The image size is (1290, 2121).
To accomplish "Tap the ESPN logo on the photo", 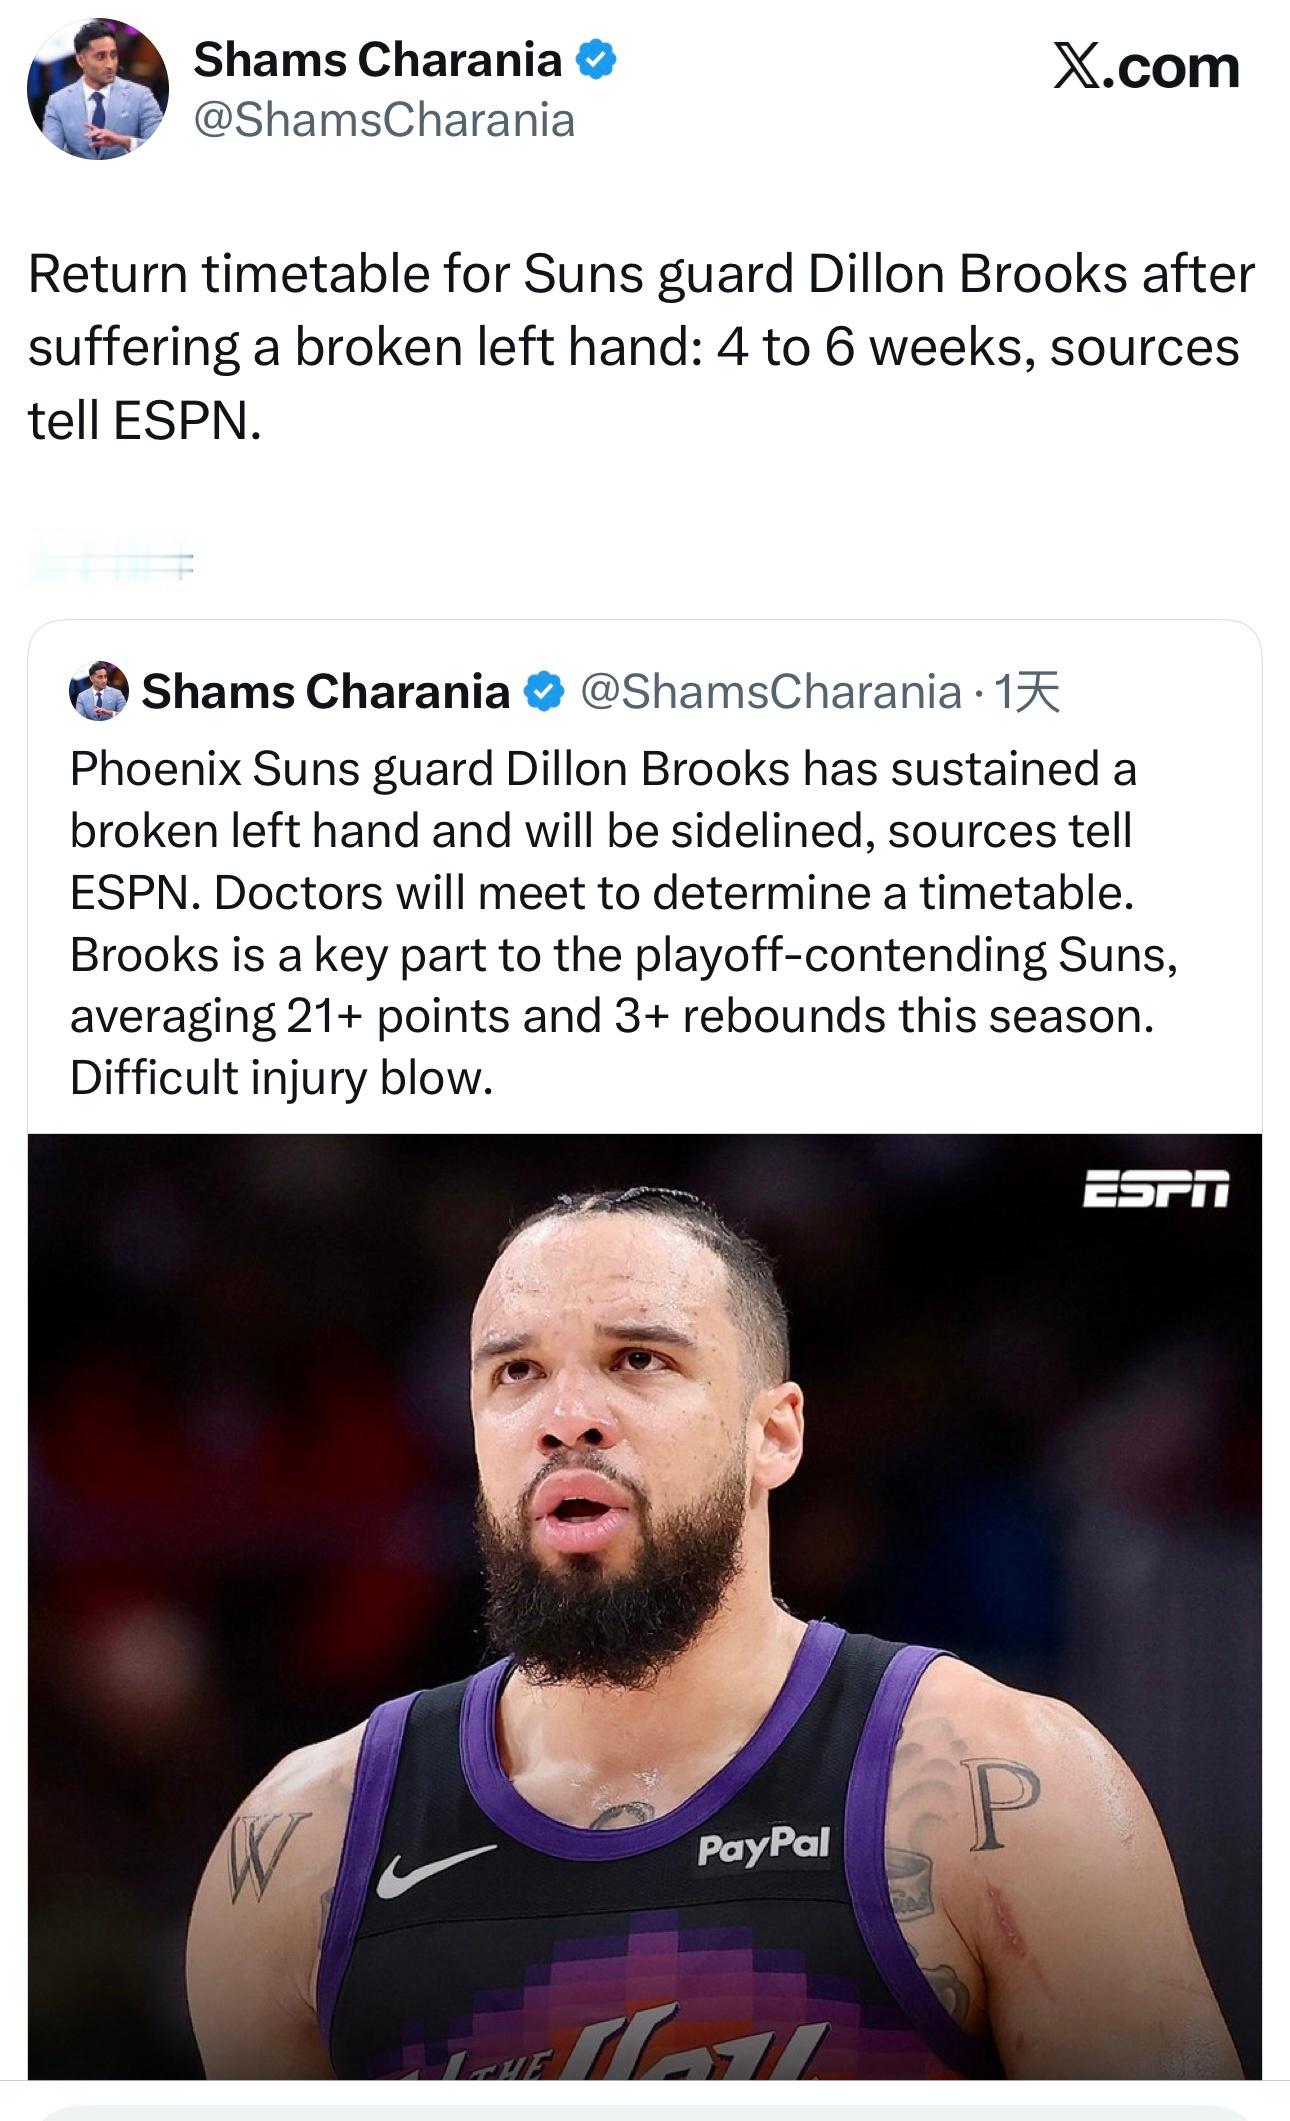I will (x=1156, y=1188).
